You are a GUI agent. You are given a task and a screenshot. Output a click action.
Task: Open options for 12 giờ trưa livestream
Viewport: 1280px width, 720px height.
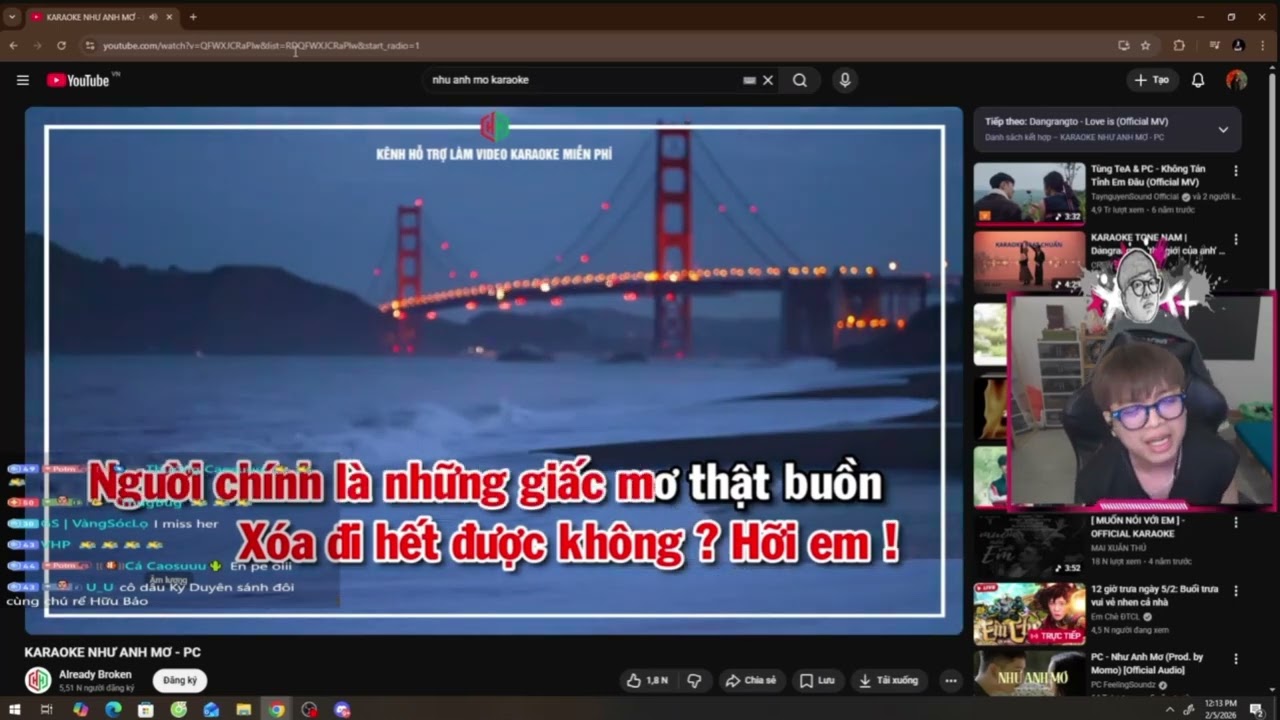pos(1236,591)
